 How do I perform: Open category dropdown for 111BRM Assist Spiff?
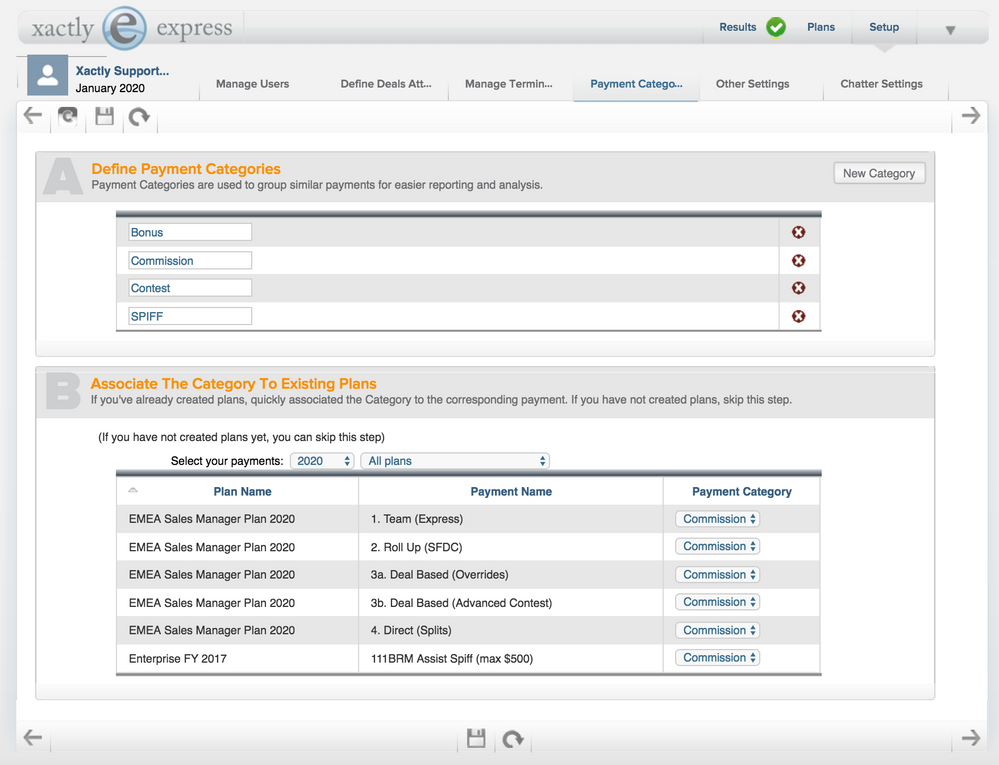(717, 657)
